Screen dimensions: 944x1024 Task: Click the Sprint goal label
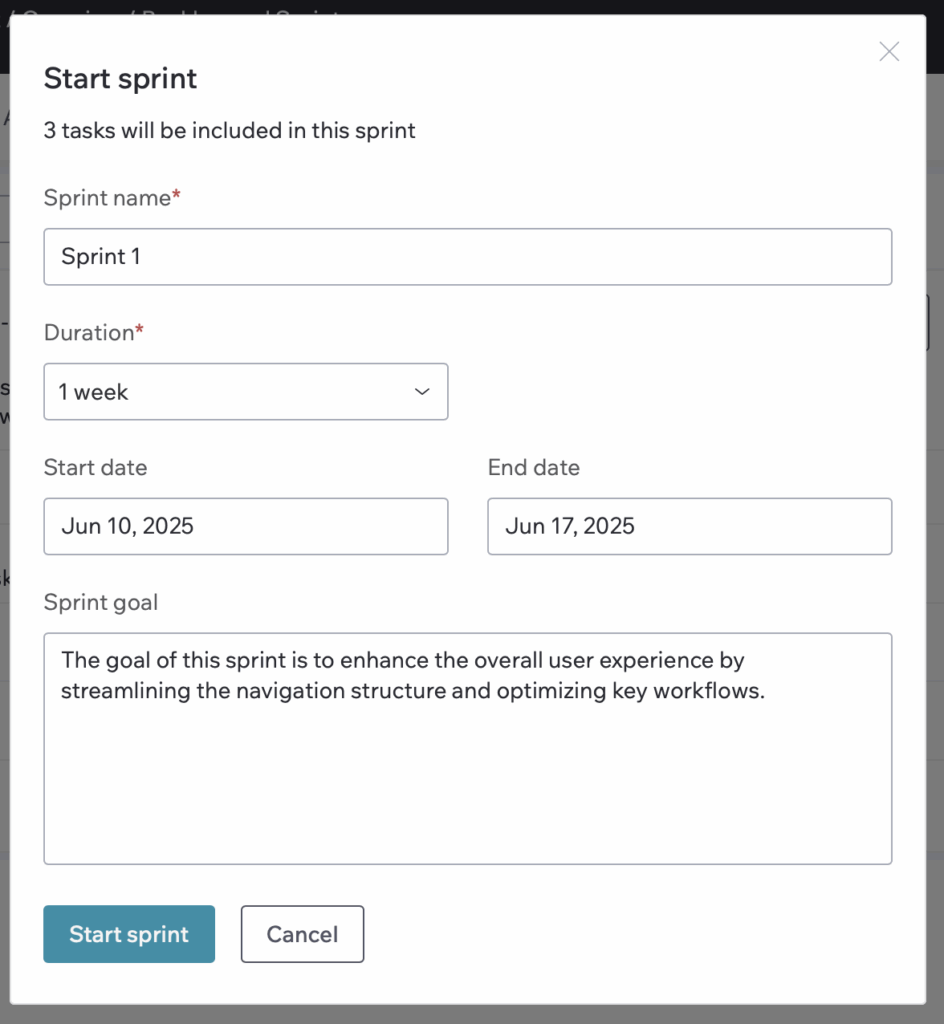[101, 602]
